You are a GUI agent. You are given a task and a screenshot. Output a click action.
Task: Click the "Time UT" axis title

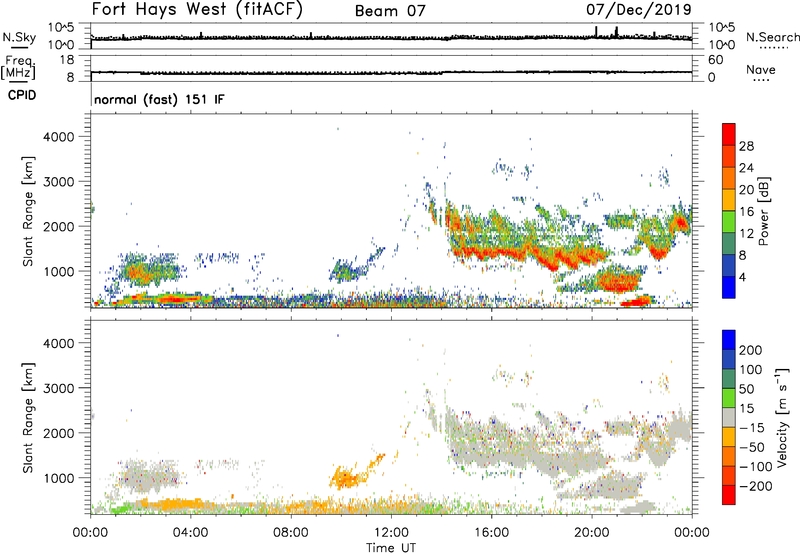[391, 548]
